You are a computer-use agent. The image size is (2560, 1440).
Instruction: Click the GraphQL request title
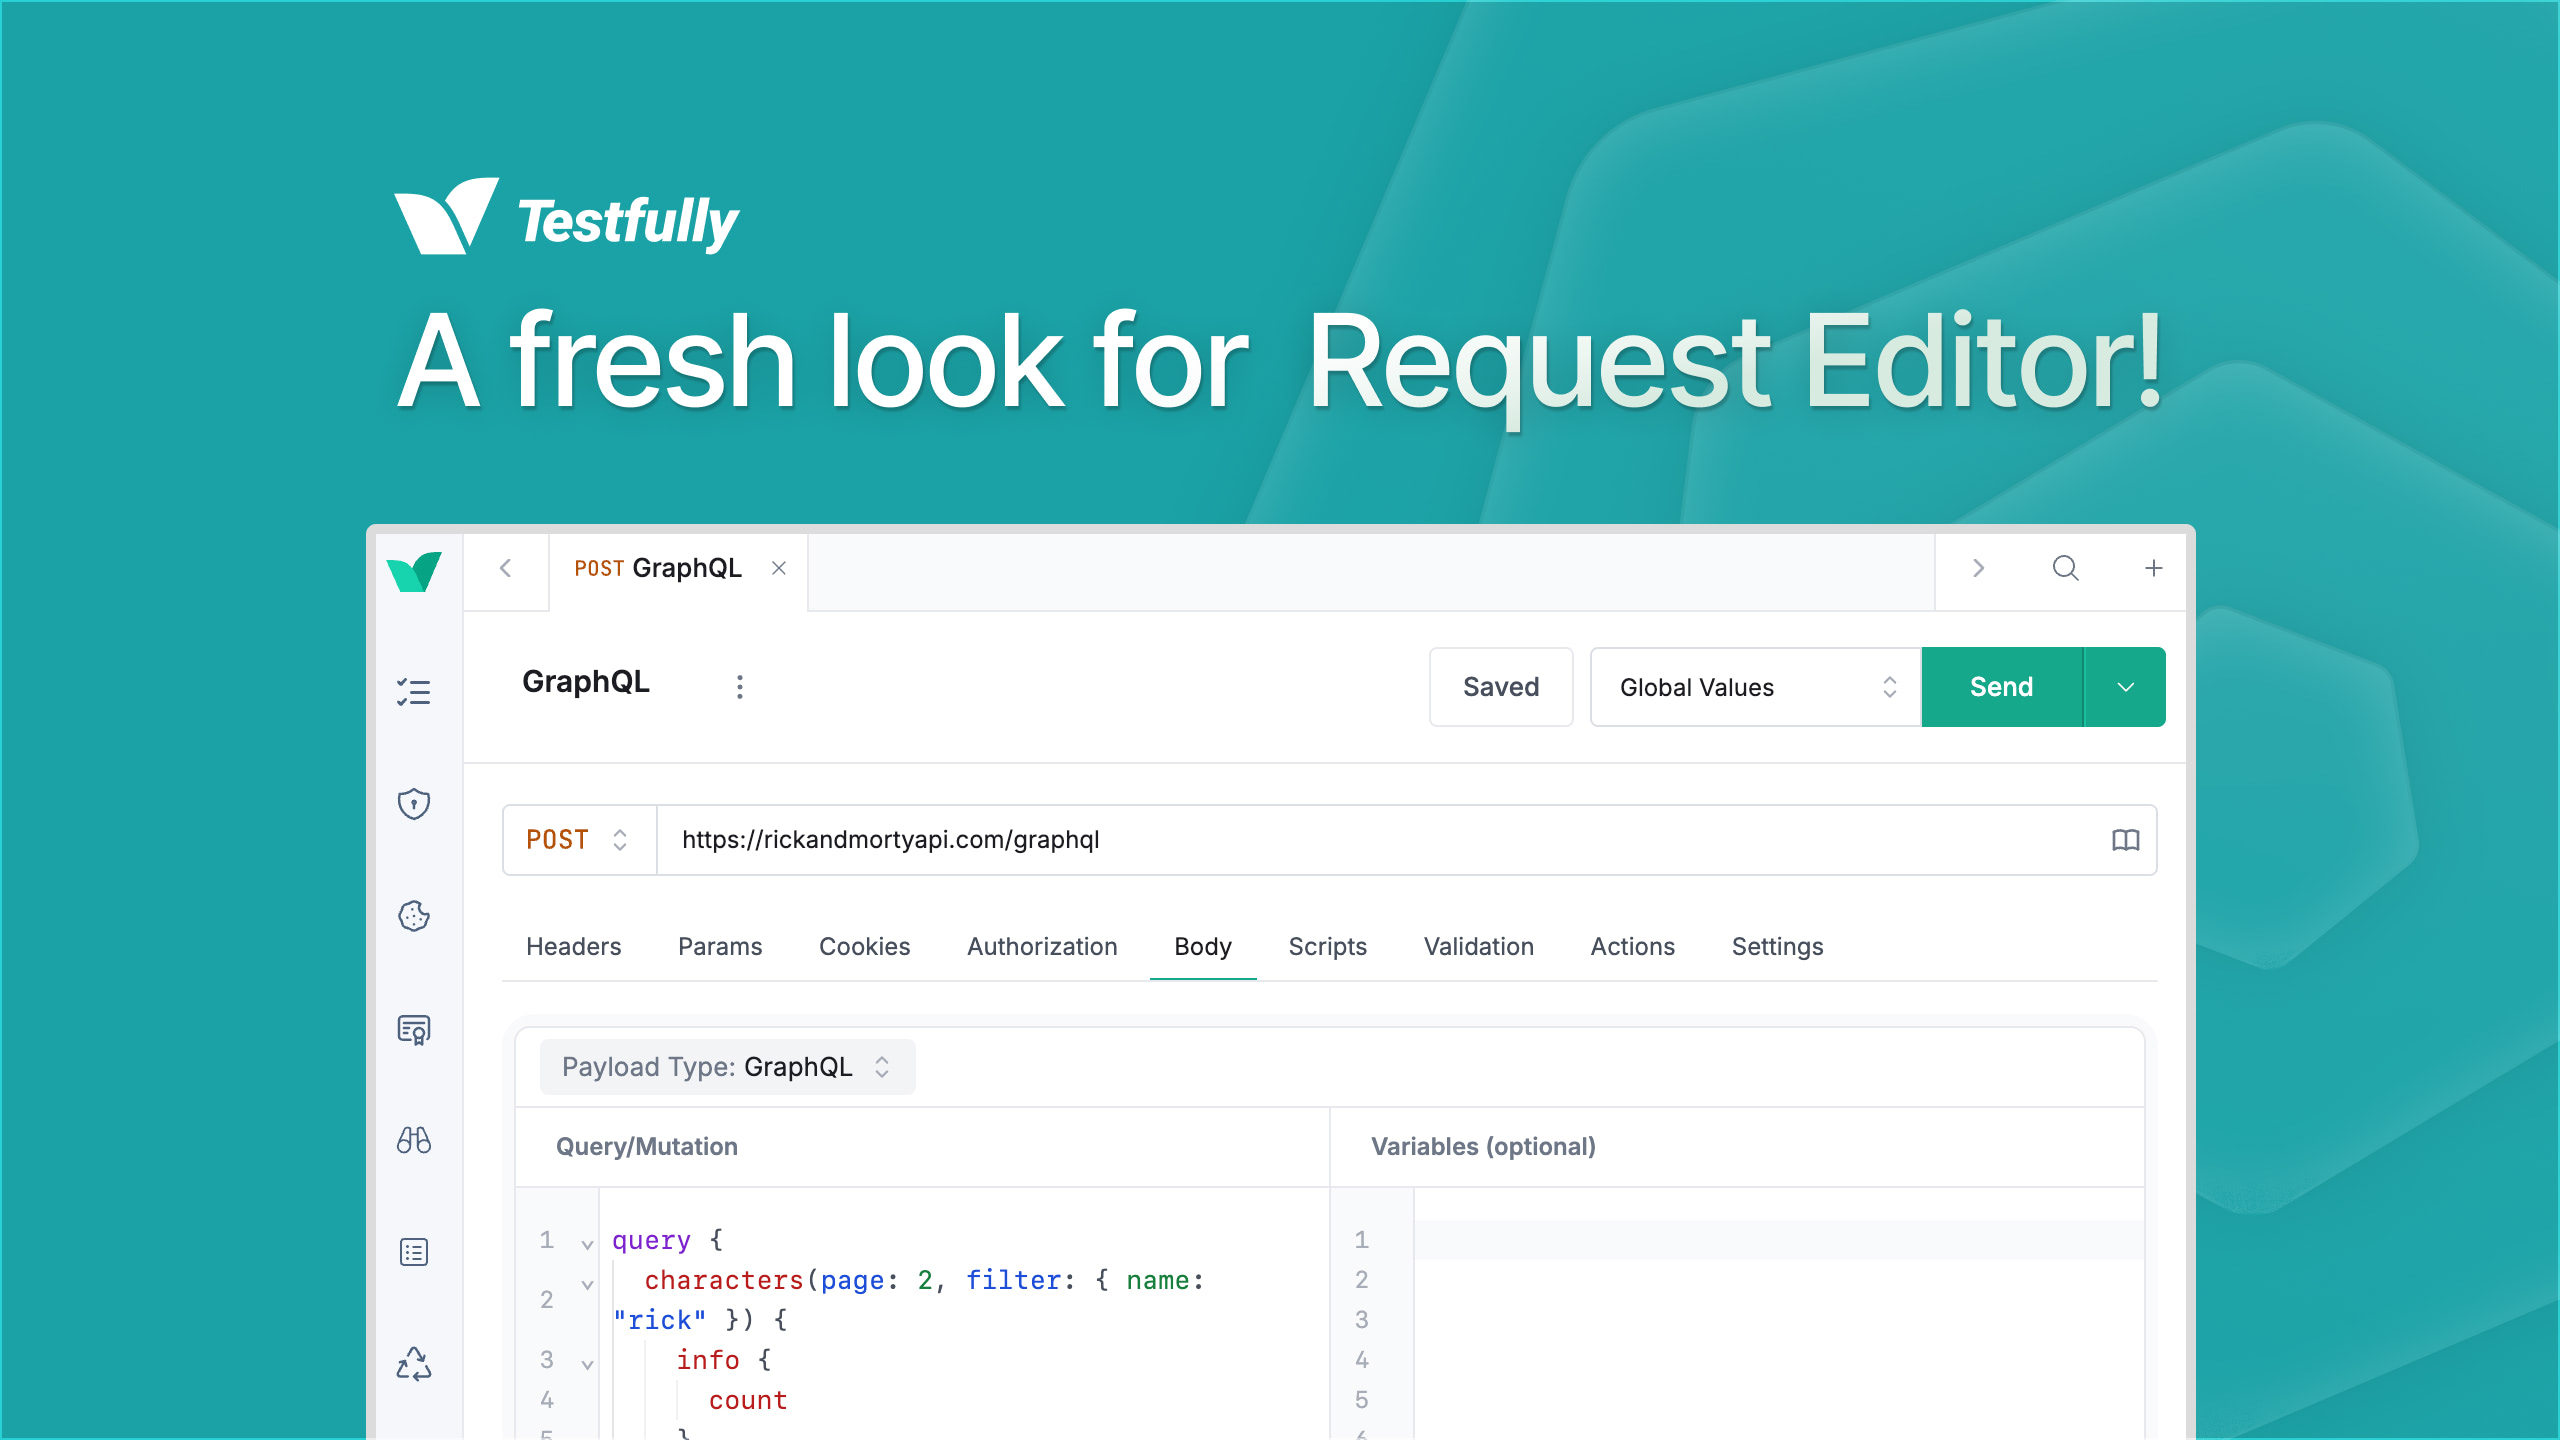pyautogui.click(x=586, y=682)
